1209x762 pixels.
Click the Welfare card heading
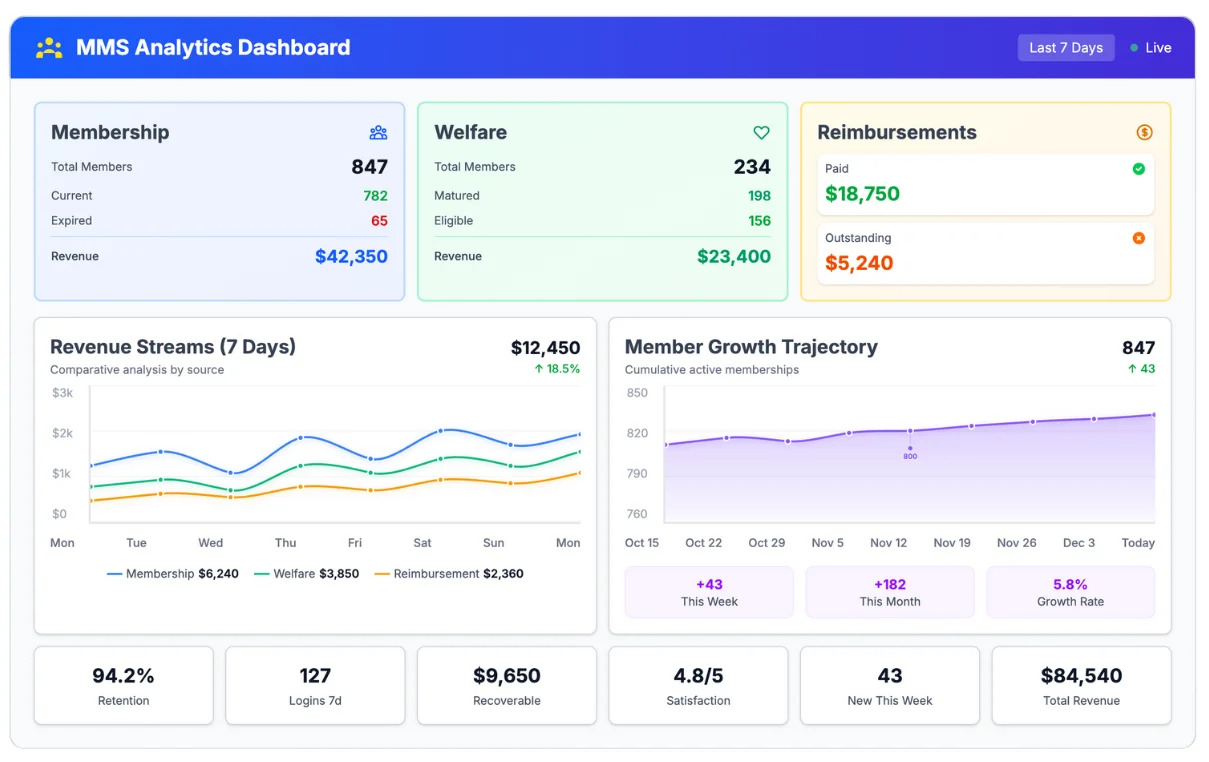tap(470, 132)
